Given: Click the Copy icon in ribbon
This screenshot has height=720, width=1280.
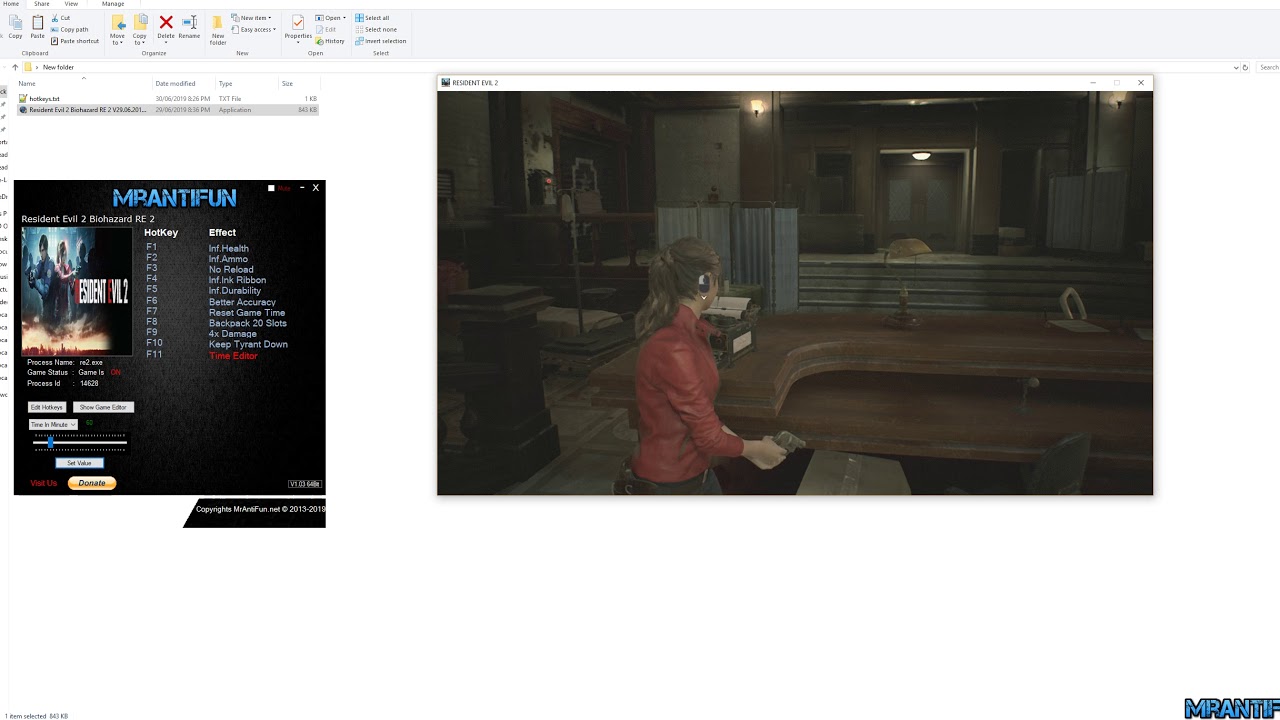Looking at the screenshot, I should point(15,23).
